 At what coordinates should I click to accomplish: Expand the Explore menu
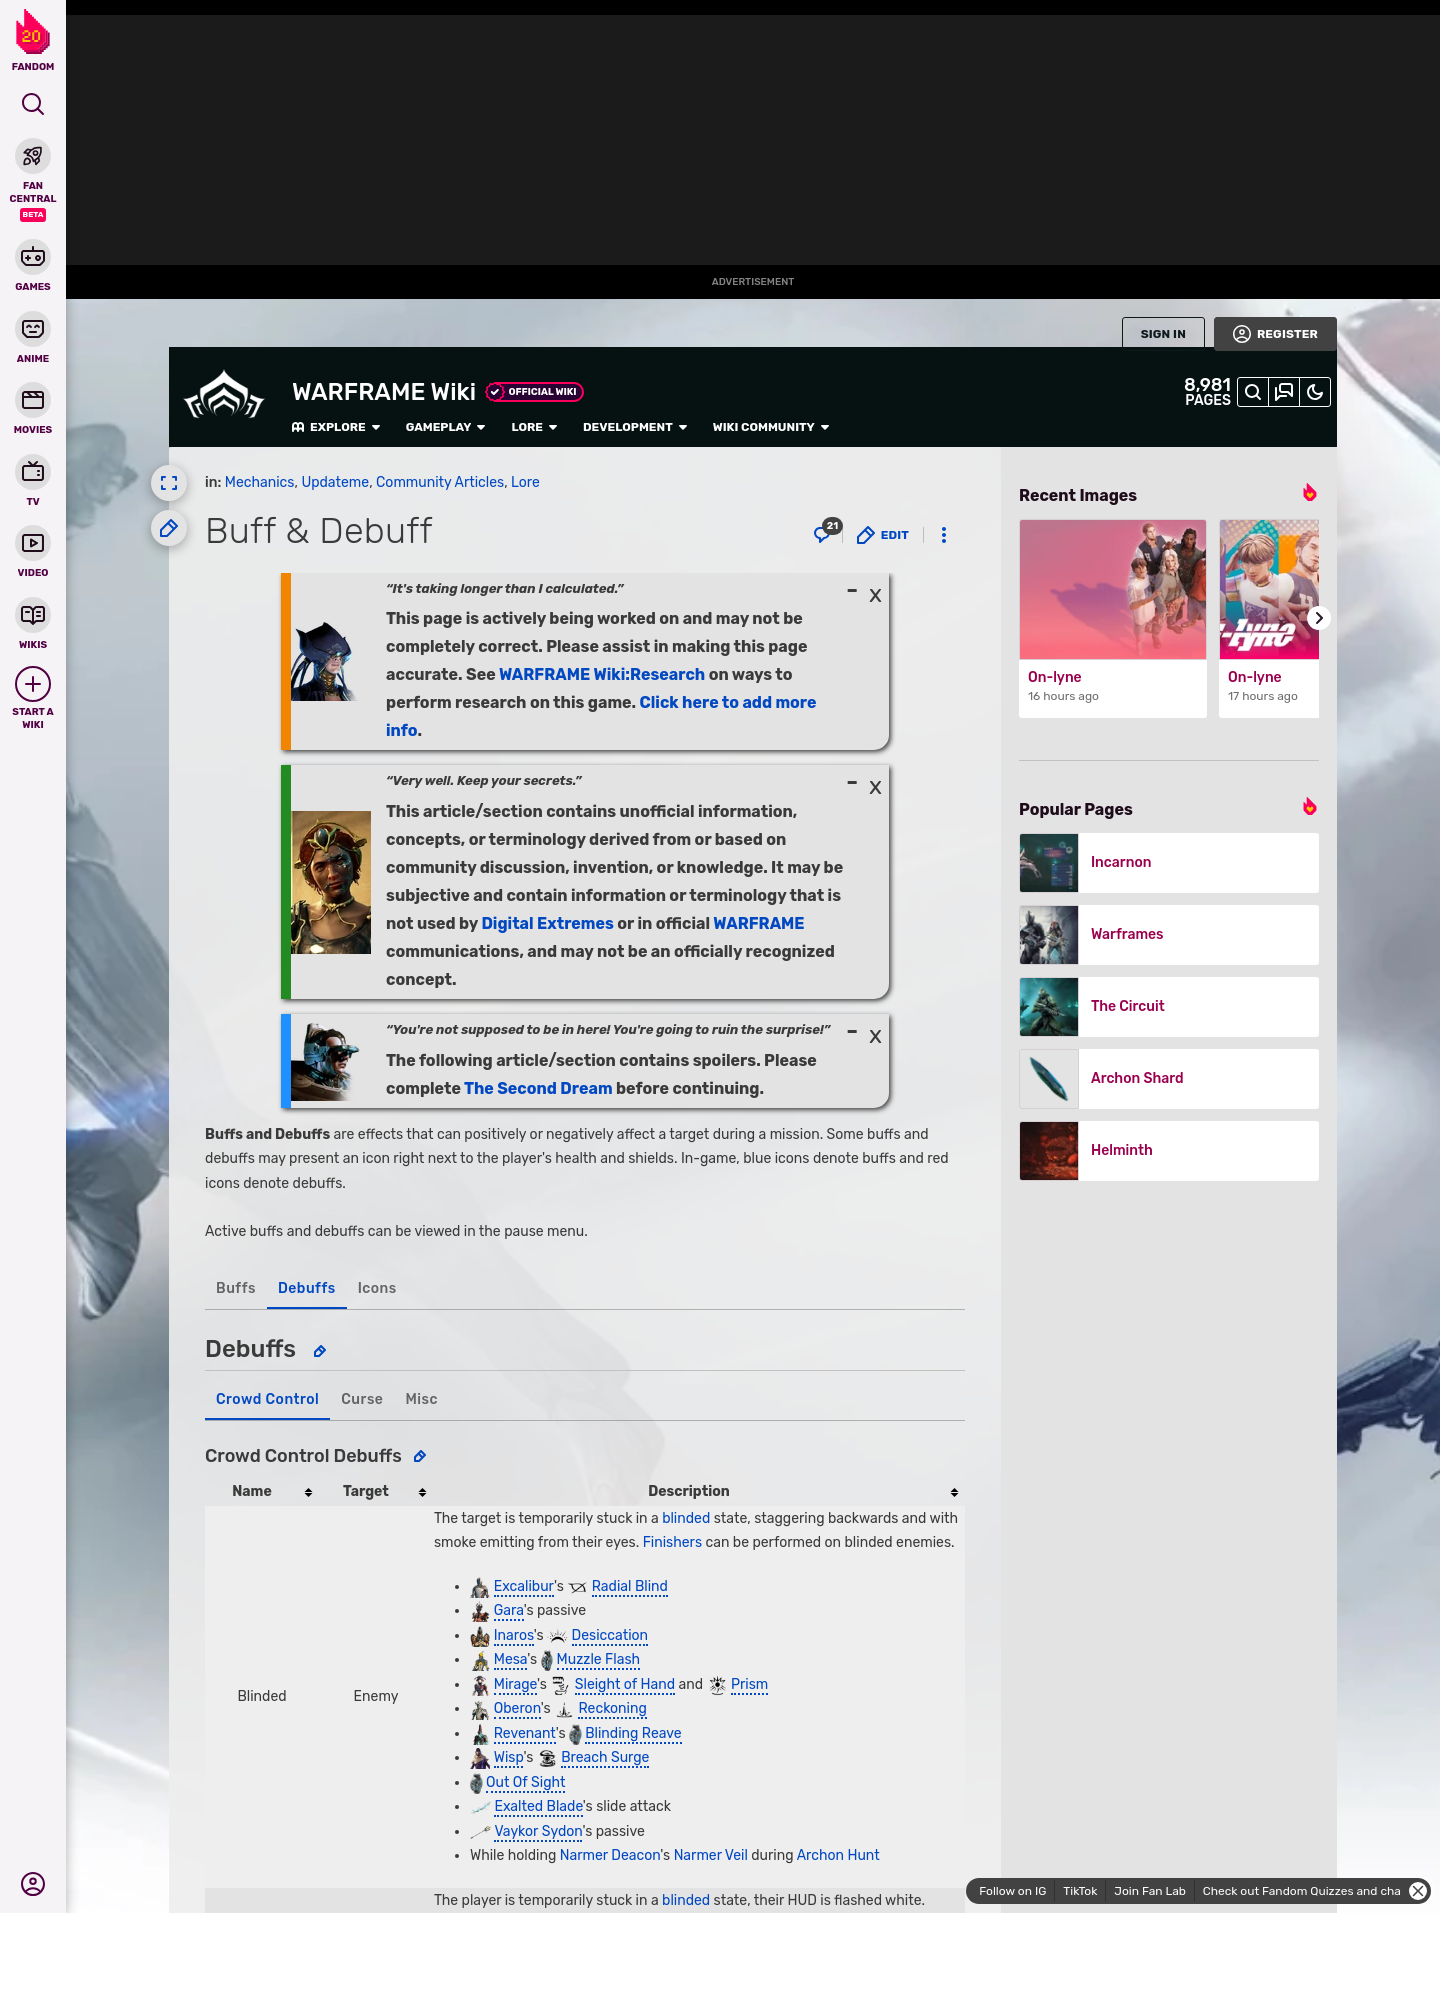pyautogui.click(x=336, y=427)
